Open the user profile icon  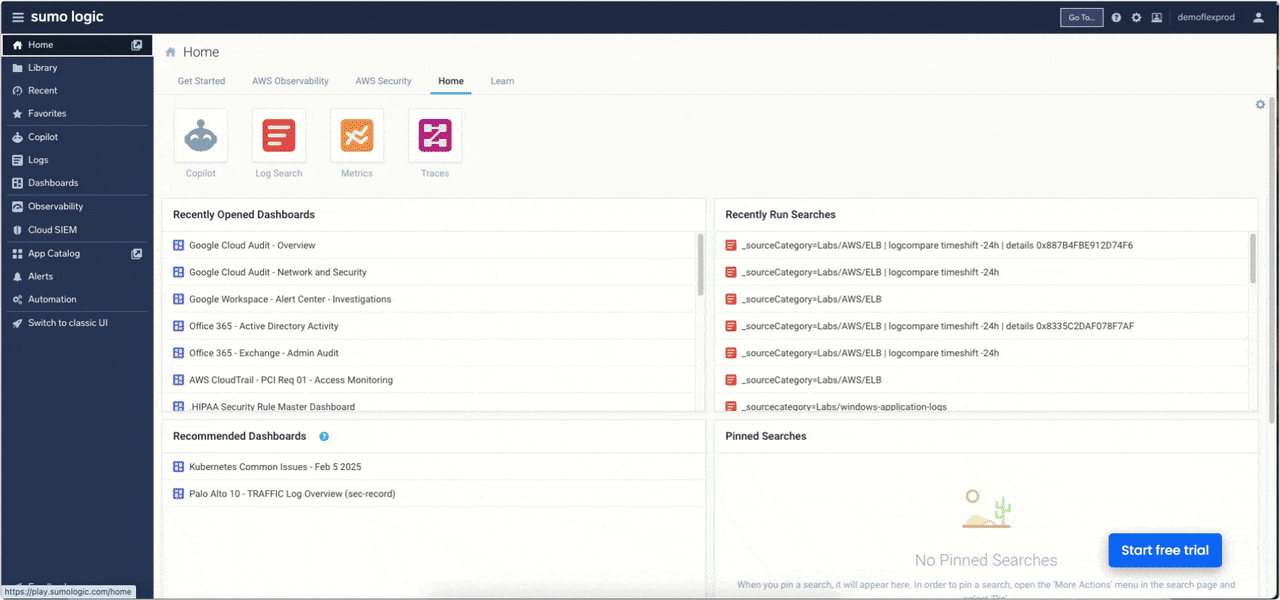(x=1258, y=18)
